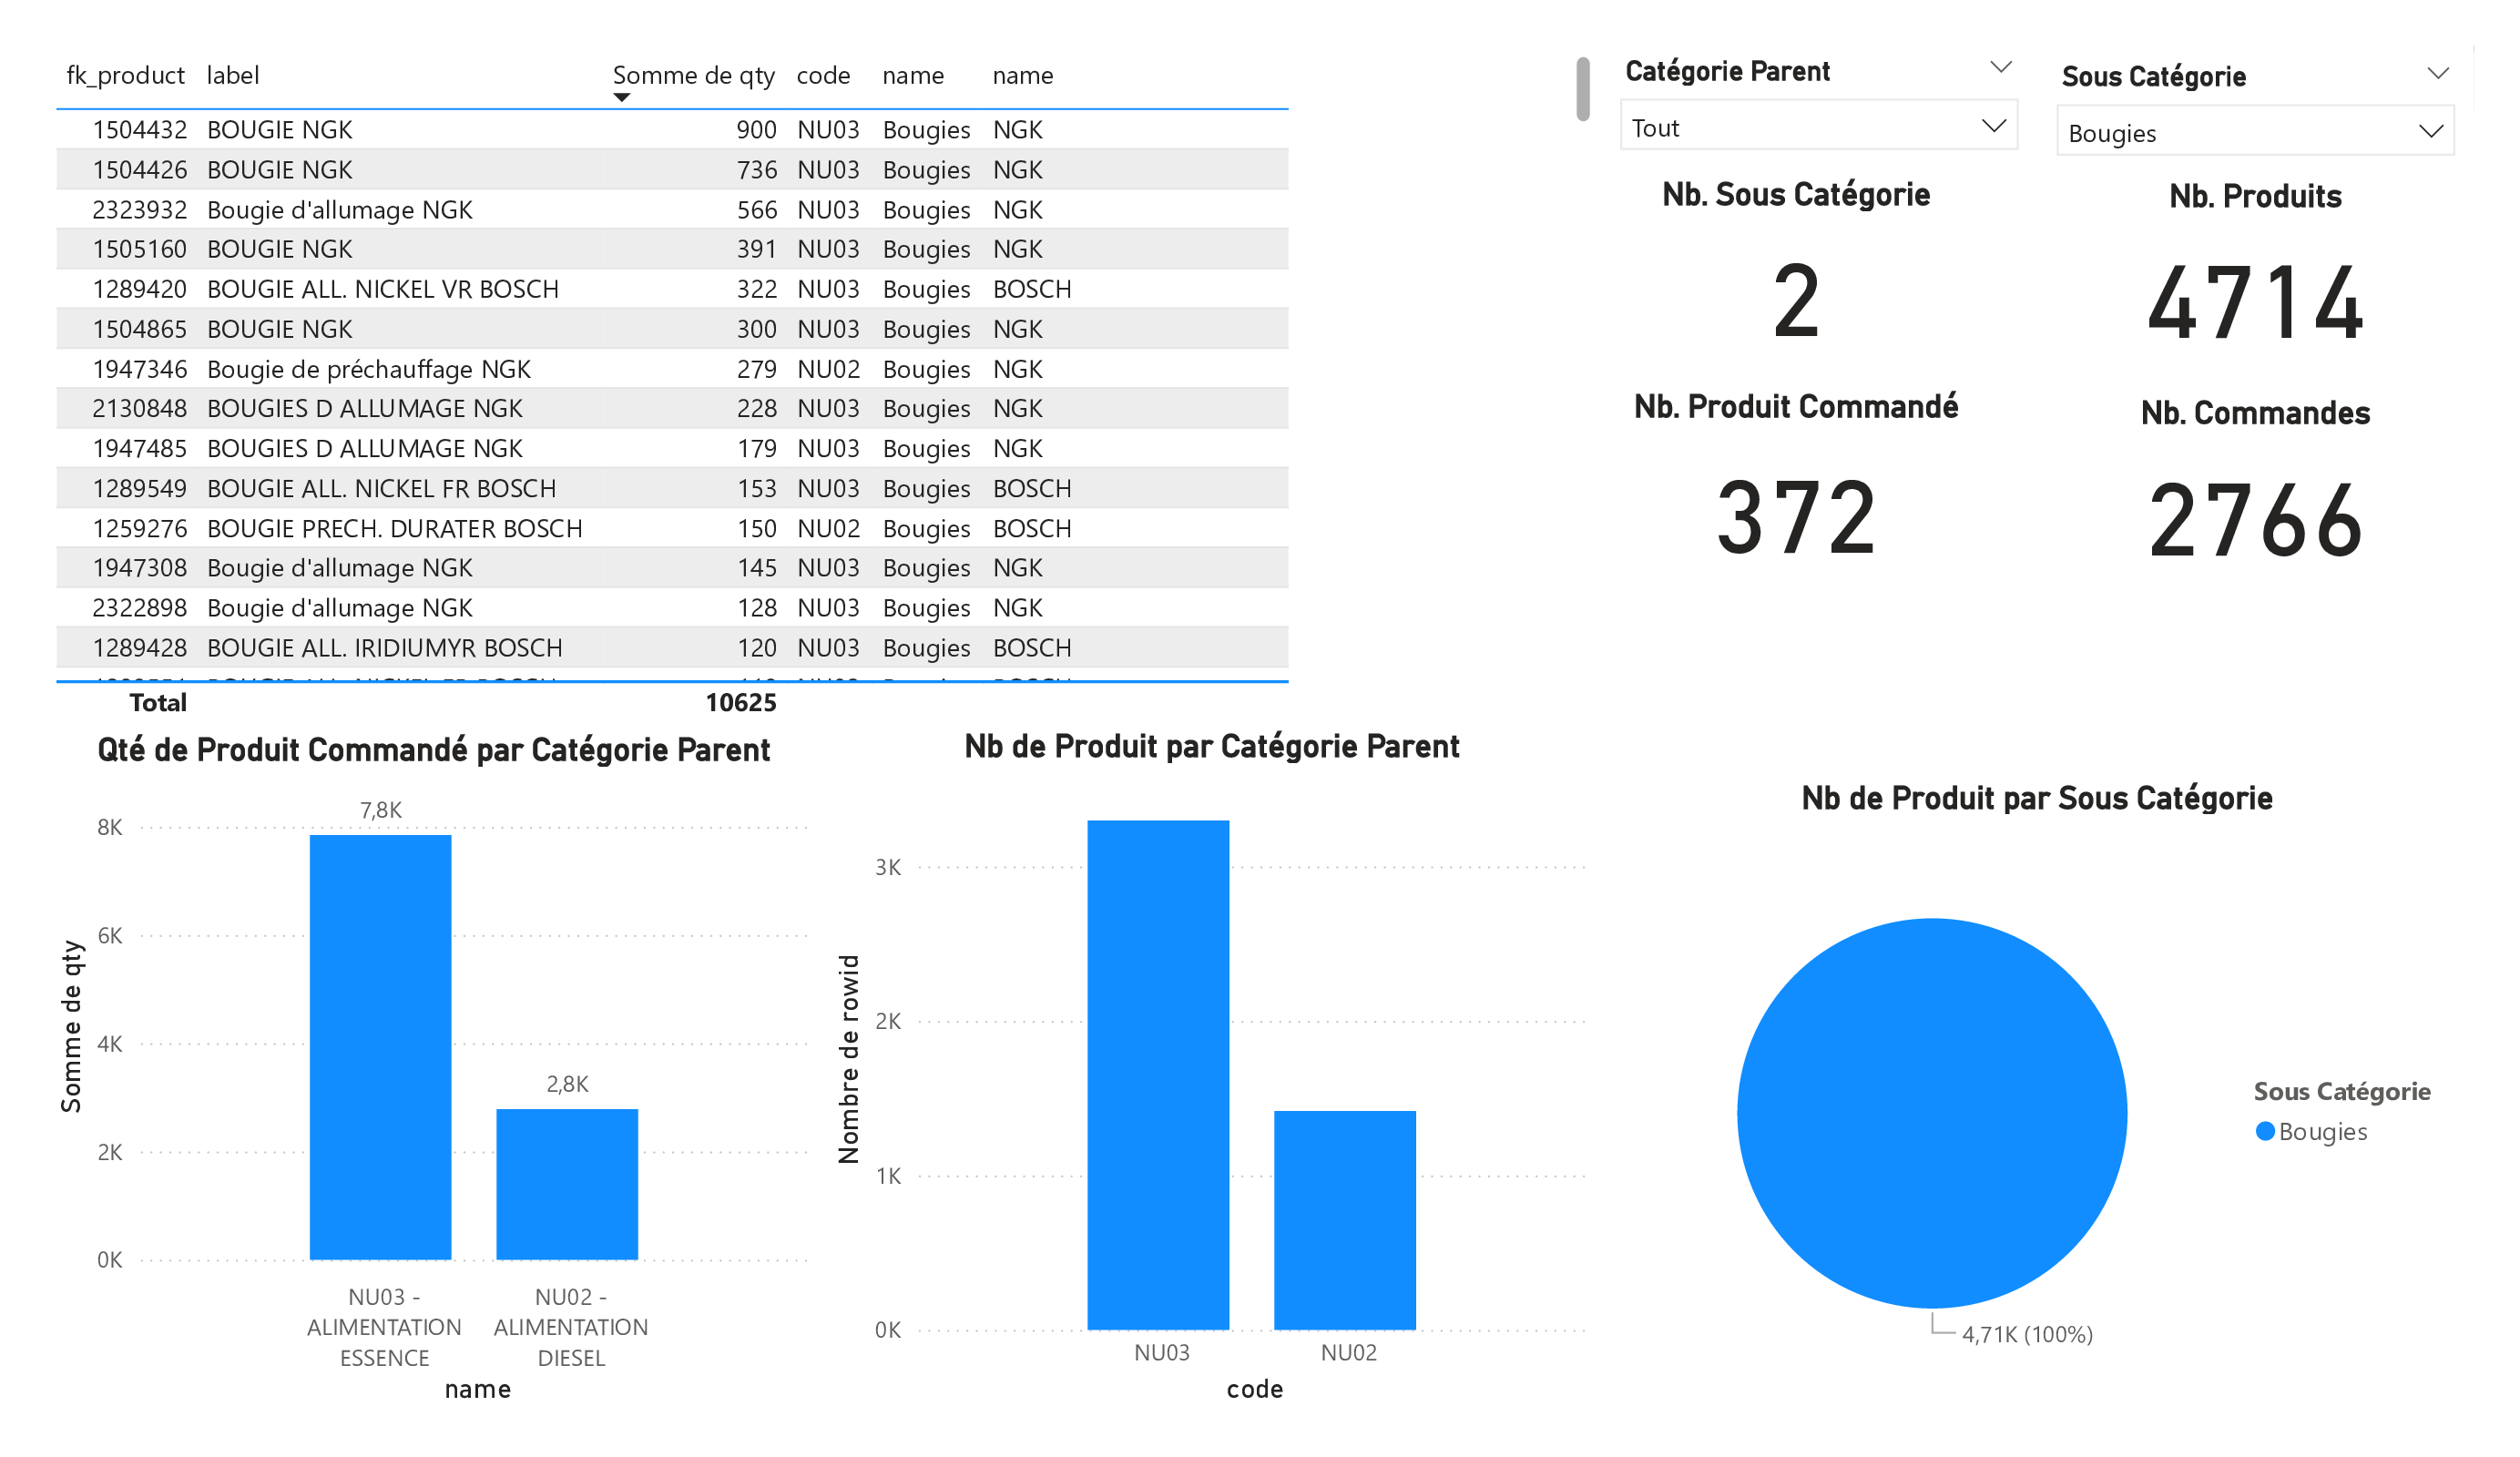Image resolution: width=2520 pixels, height=1457 pixels.
Task: Click the Nb. Produits card value 4714
Action: 2255,302
